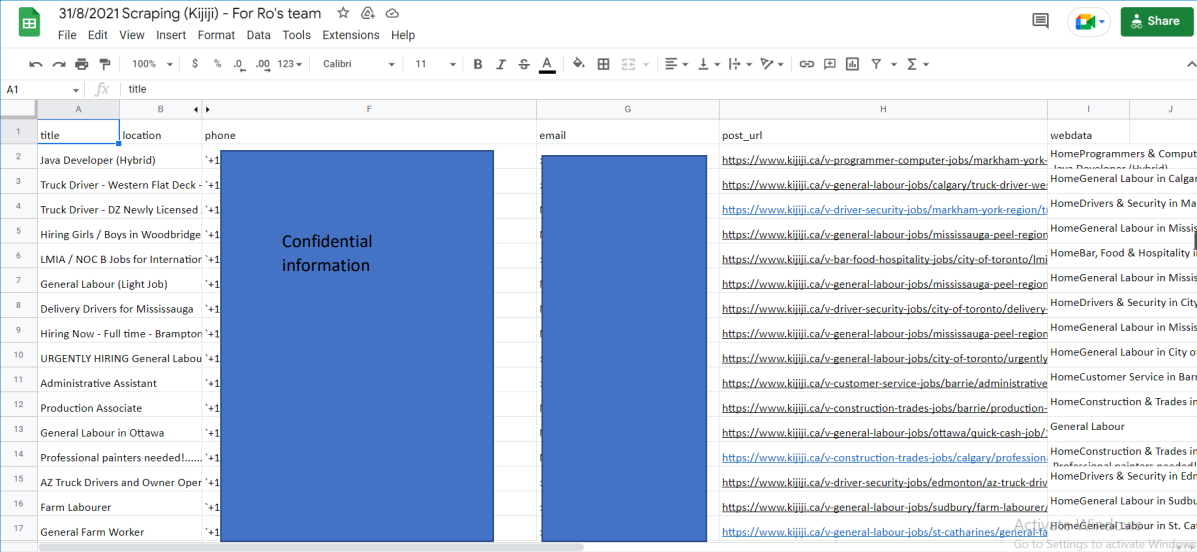Image resolution: width=1197 pixels, height=552 pixels.
Task: Open the text wrapping dropdown
Action: pos(740,64)
